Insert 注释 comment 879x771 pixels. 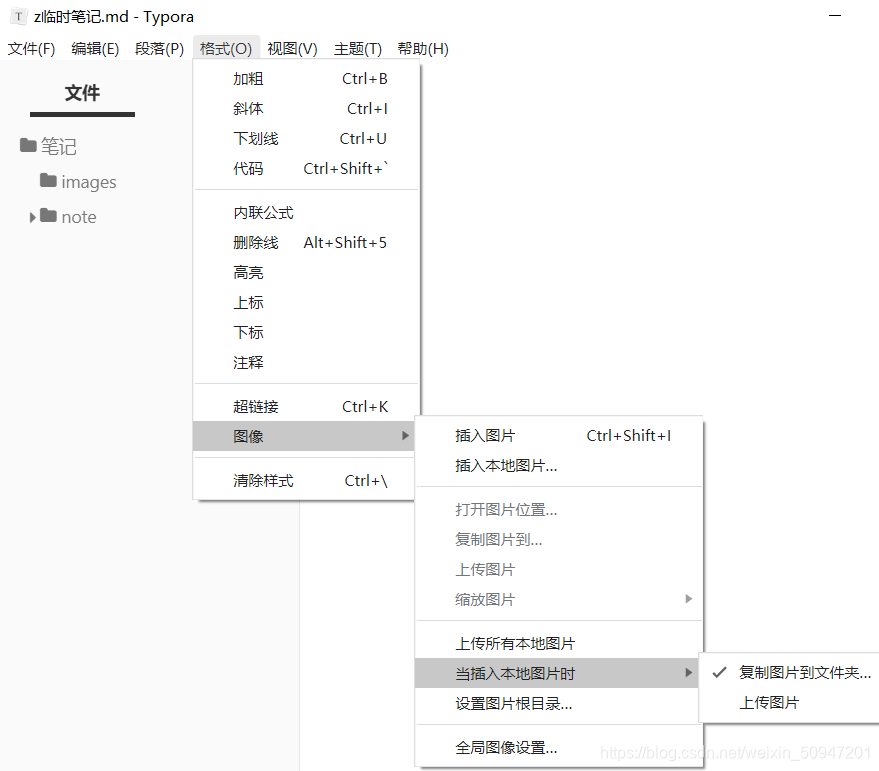tap(306, 363)
